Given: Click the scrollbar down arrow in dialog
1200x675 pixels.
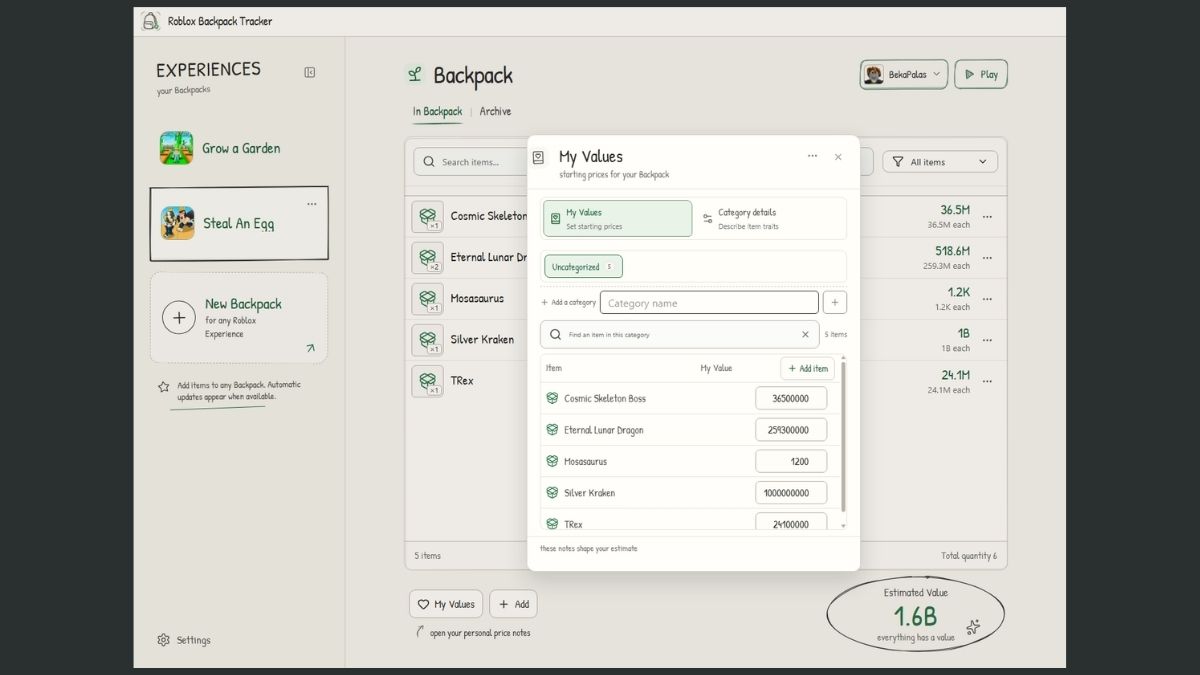Looking at the screenshot, I should tap(843, 525).
